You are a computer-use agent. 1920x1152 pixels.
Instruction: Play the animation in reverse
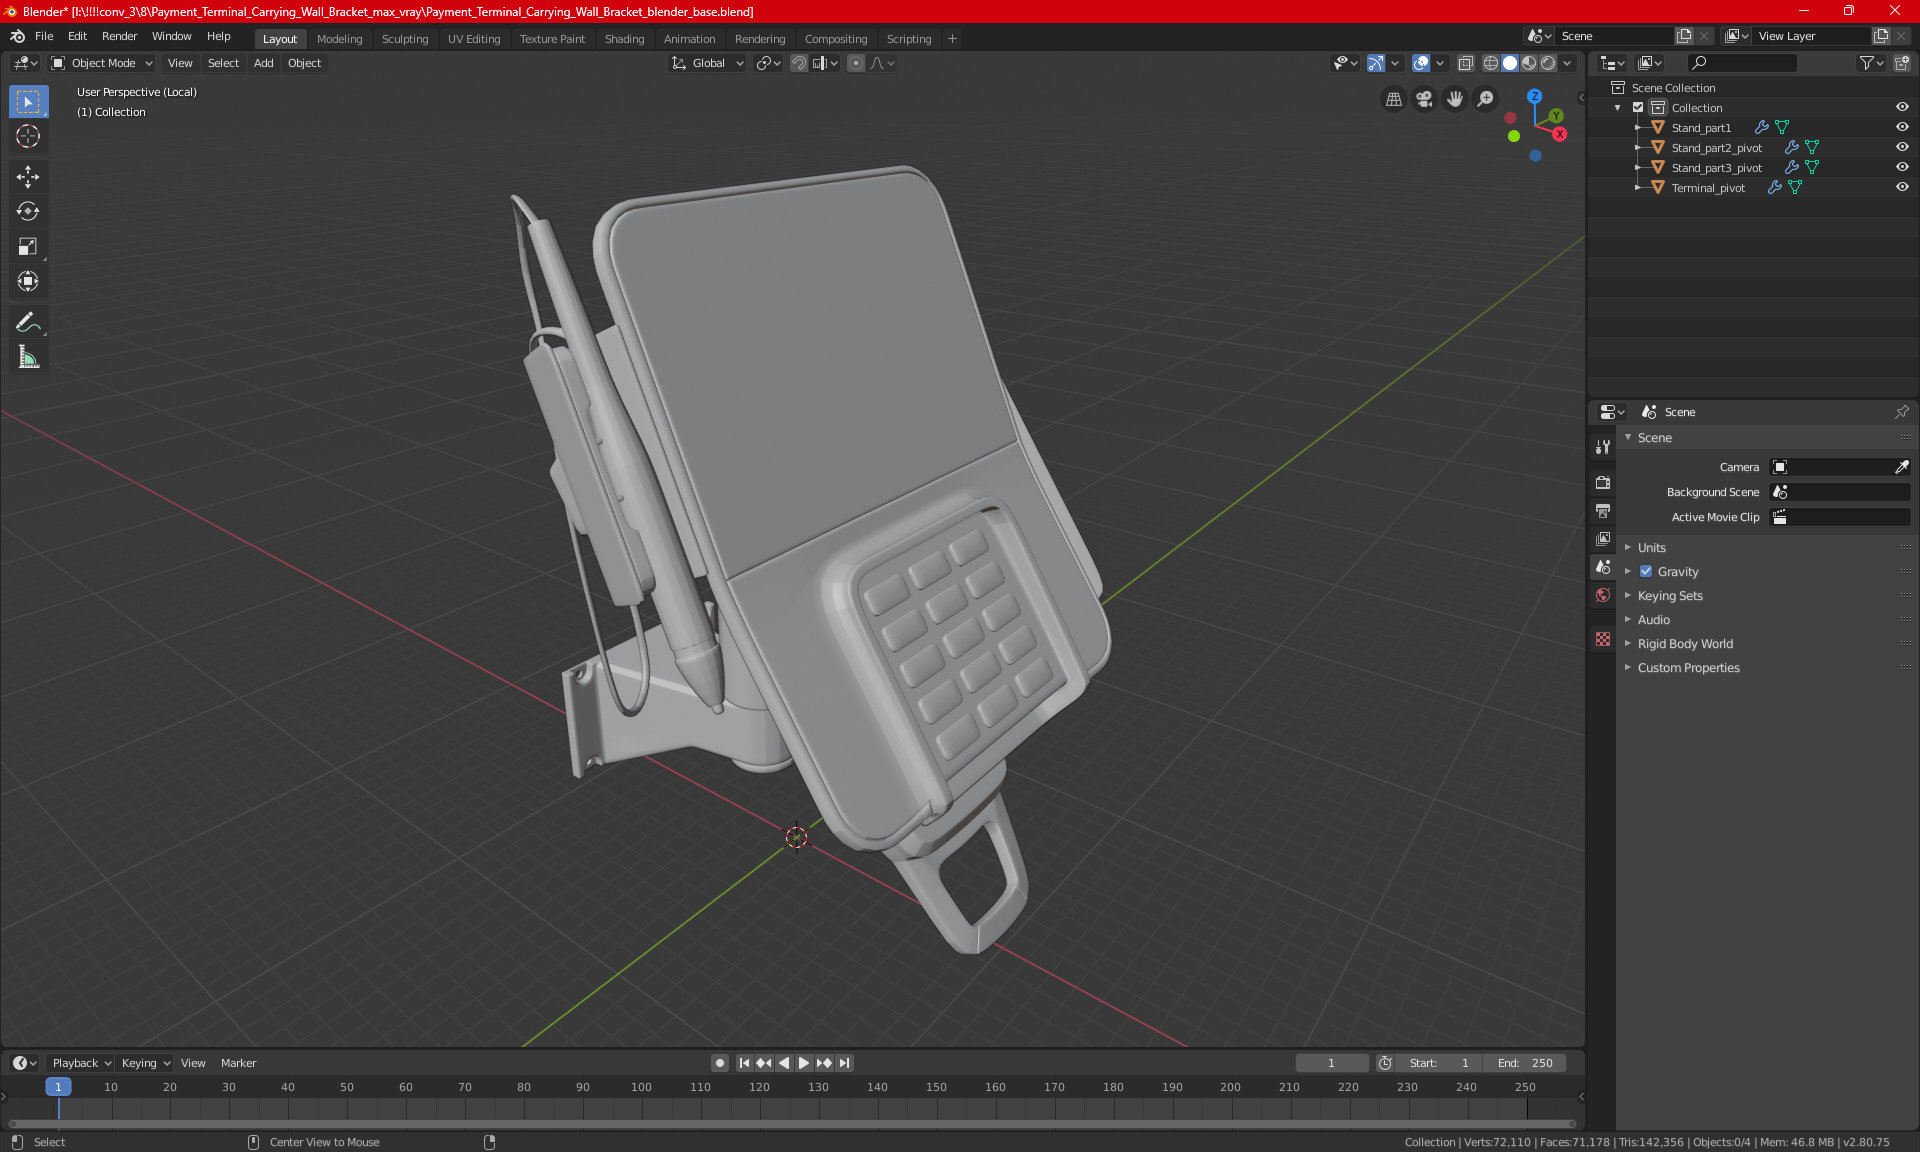784,1063
